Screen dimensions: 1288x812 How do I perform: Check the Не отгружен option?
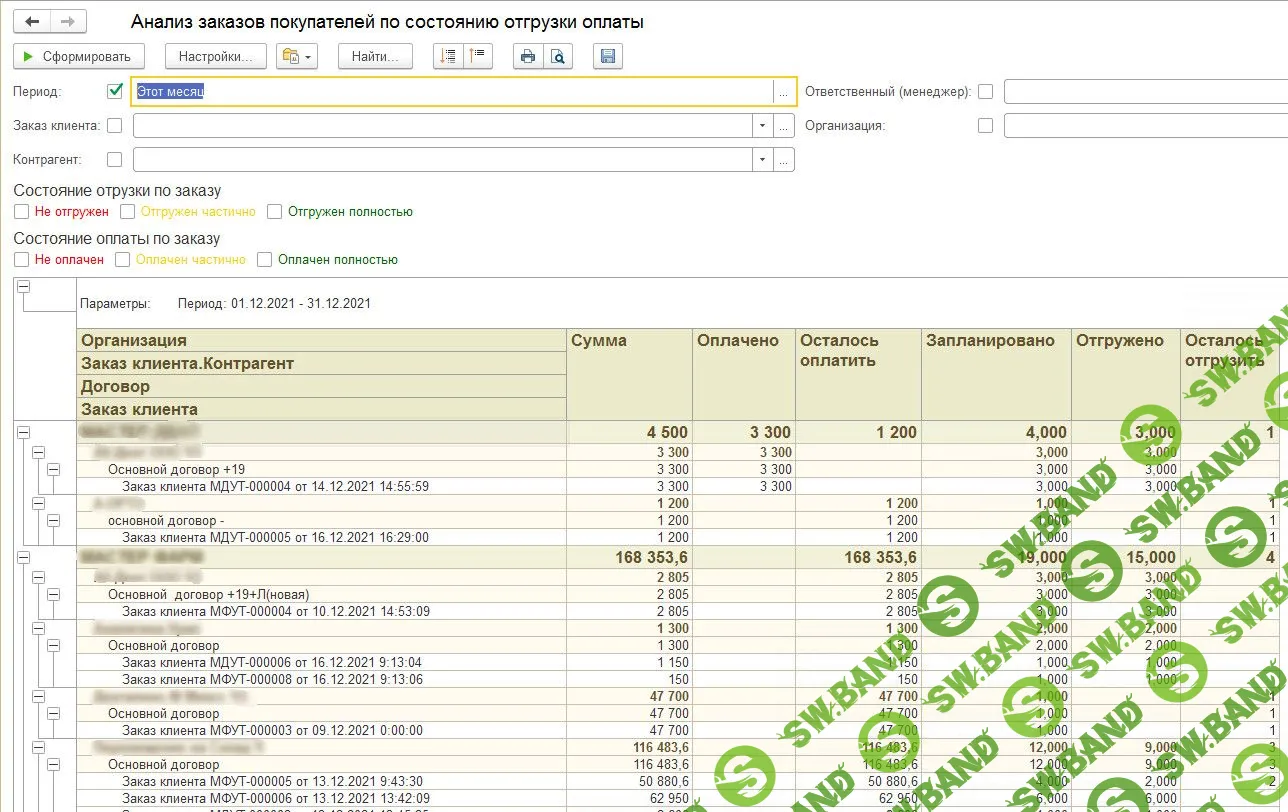pos(21,212)
